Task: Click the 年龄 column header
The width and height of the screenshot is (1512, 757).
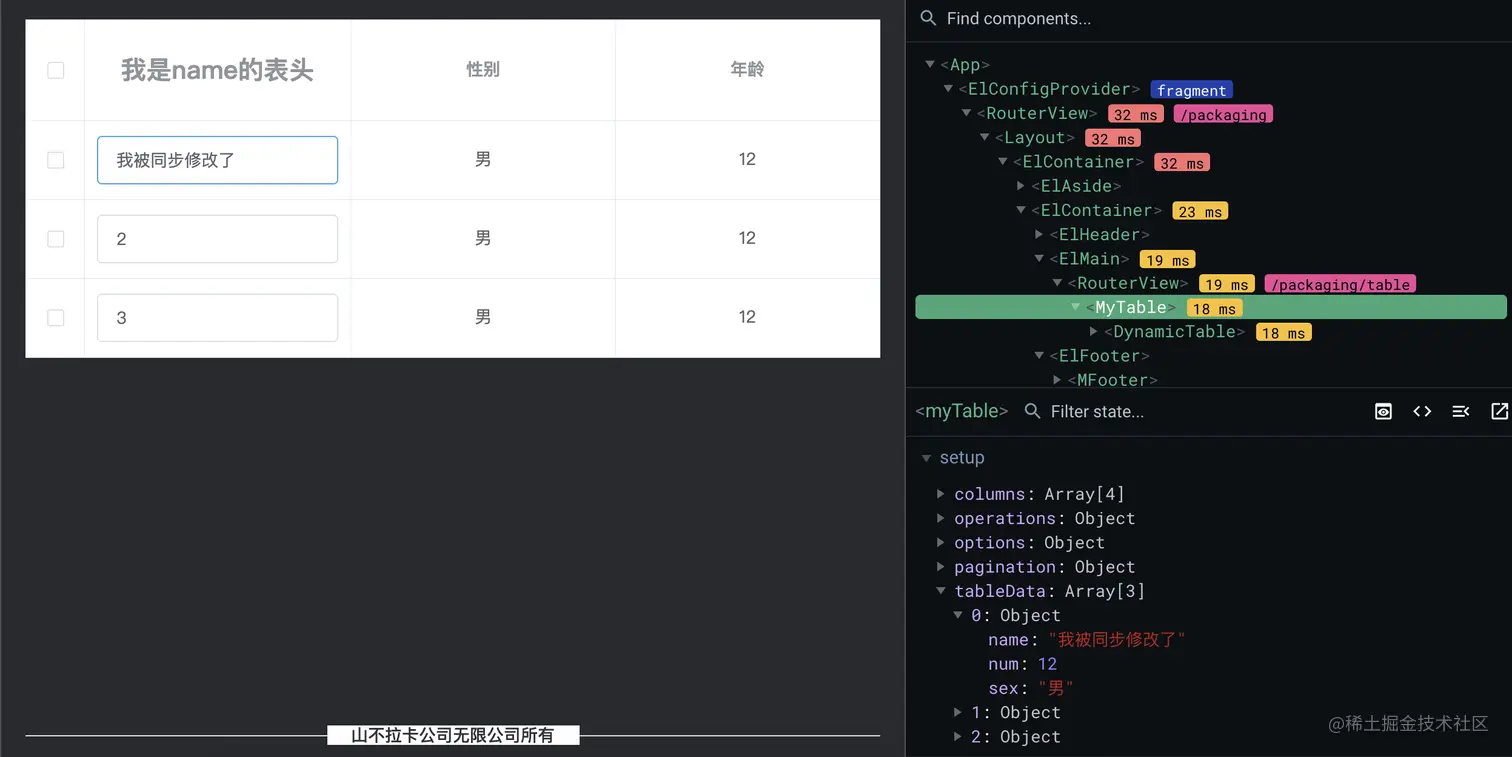Action: point(747,70)
